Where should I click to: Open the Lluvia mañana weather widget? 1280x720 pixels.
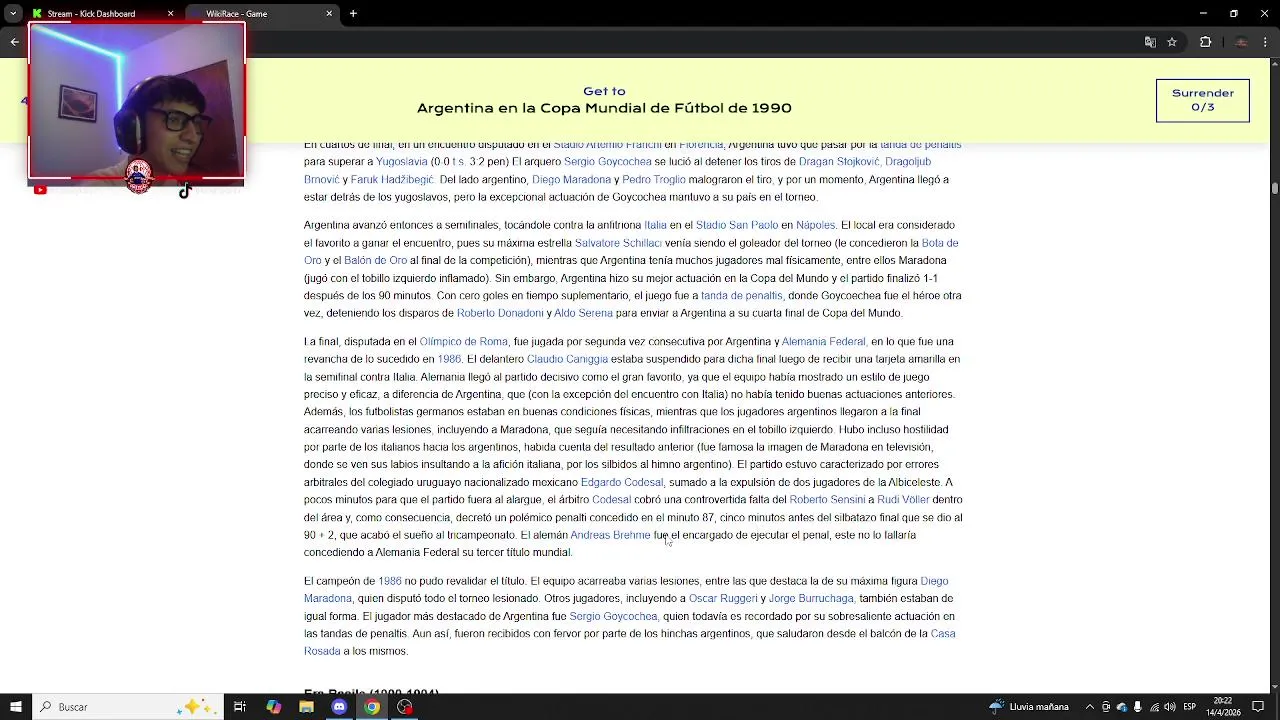click(x=1029, y=707)
